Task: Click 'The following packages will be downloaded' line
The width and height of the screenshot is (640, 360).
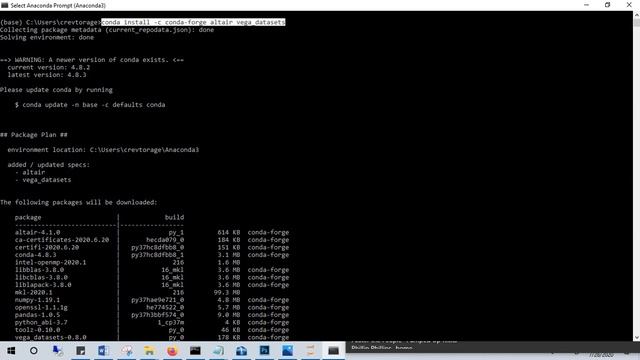Action: click(78, 202)
